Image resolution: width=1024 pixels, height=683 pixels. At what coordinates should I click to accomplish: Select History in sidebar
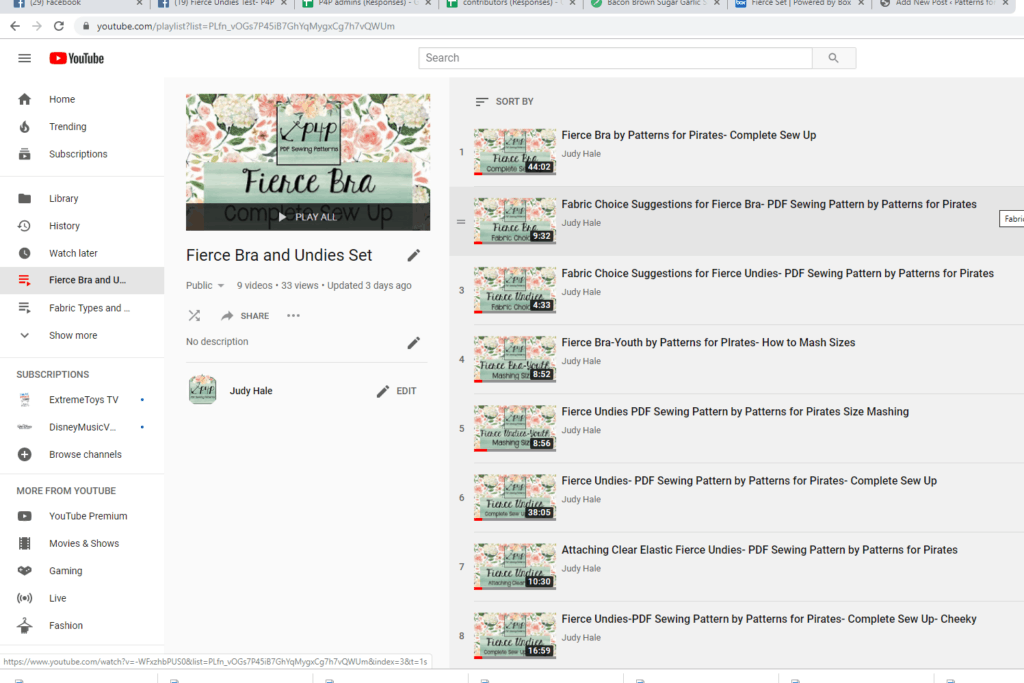point(64,226)
